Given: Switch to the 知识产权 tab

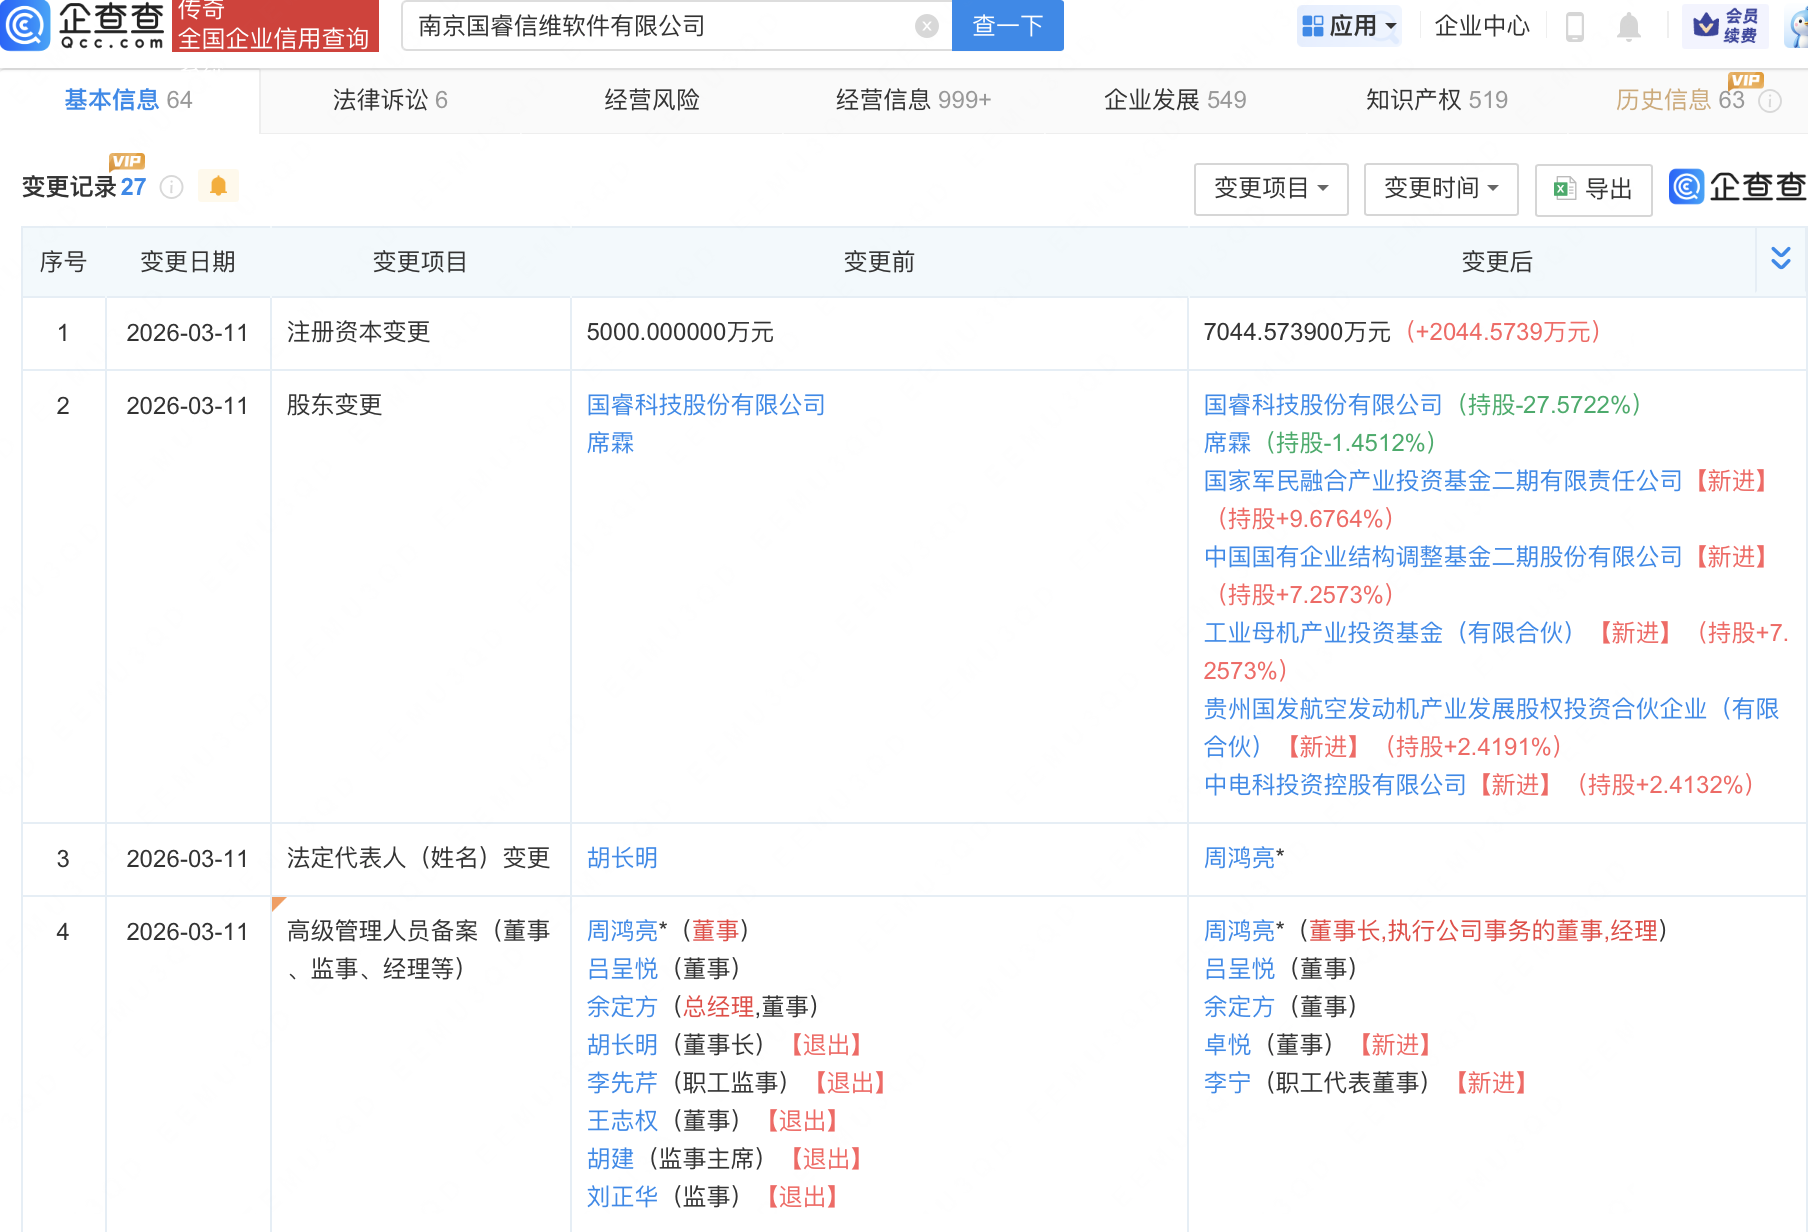Looking at the screenshot, I should point(1436,100).
